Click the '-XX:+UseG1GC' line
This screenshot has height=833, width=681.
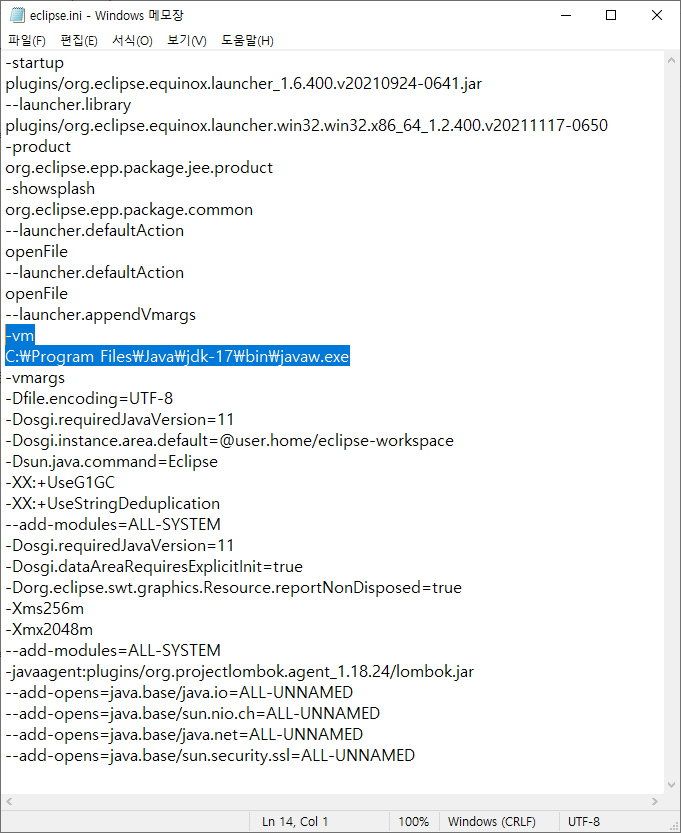[x=60, y=482]
